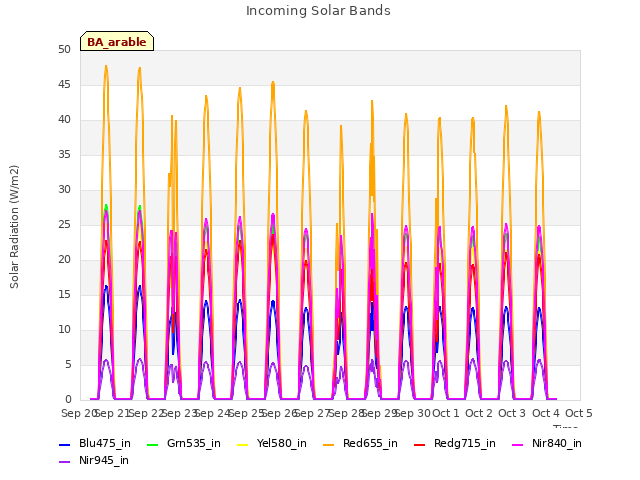The height and width of the screenshot is (480, 640).
Task: Click the Grn535_in legend label
Action: click(x=194, y=444)
